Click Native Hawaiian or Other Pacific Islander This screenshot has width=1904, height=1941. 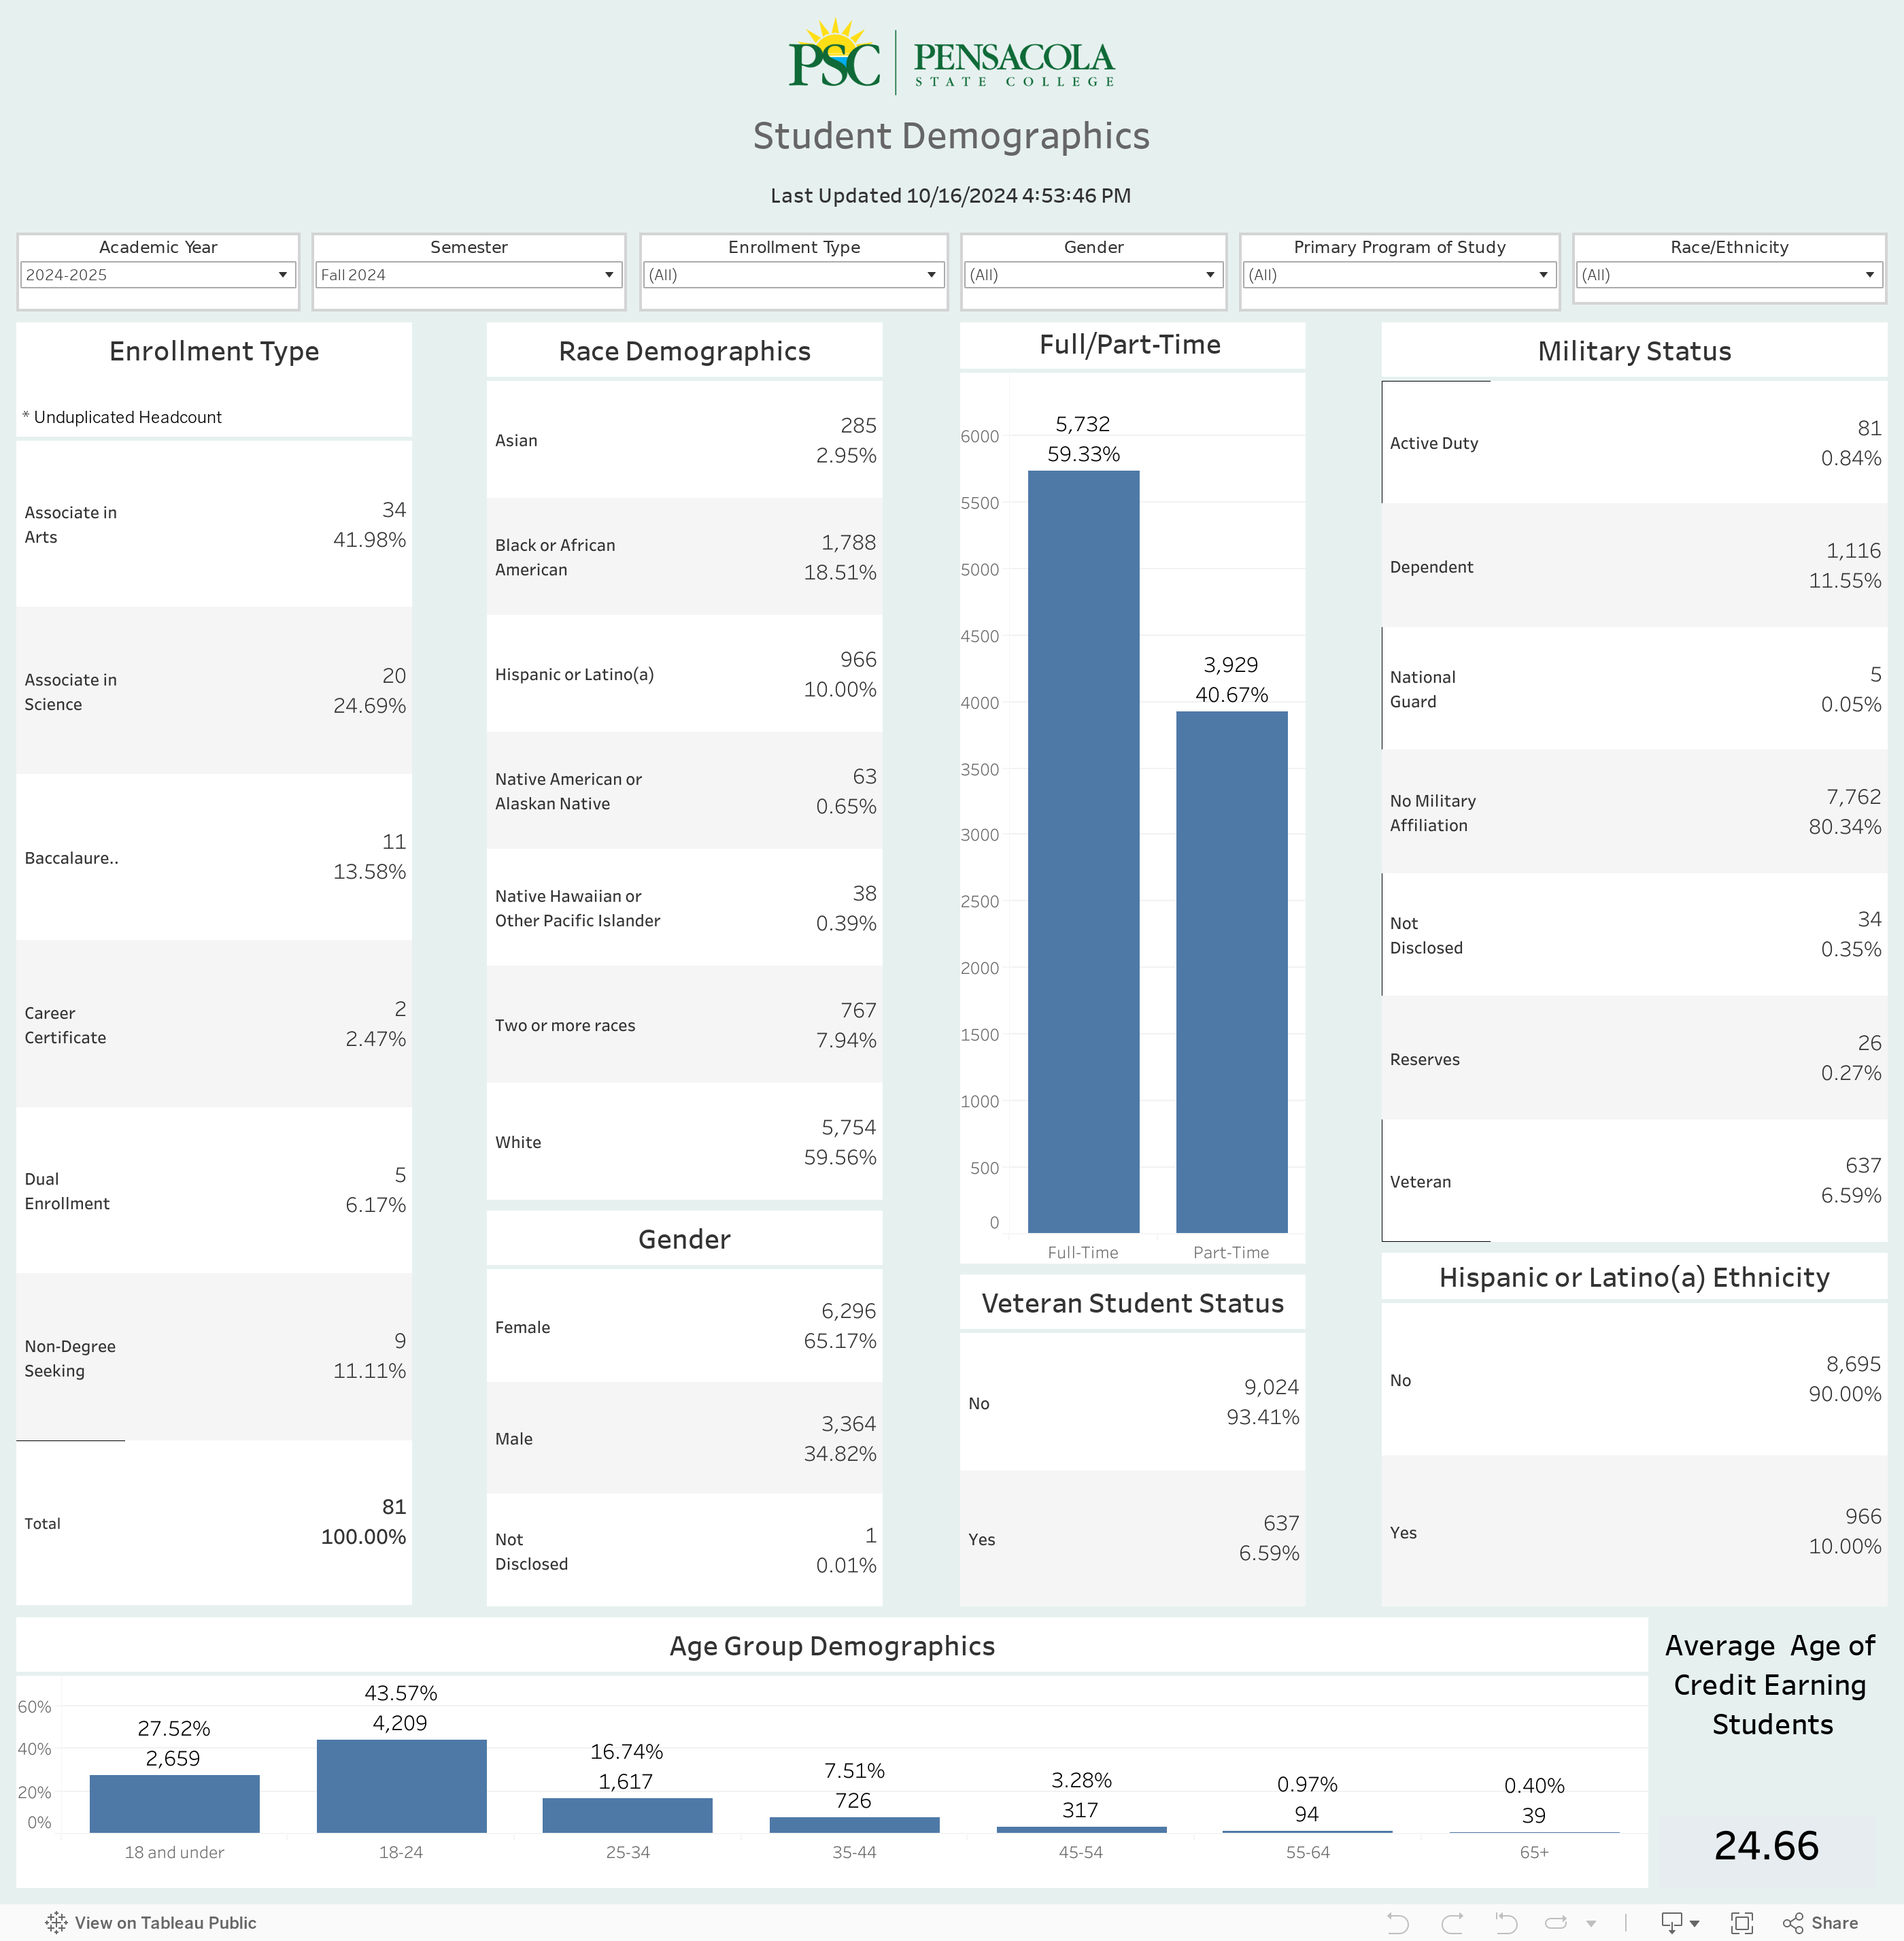684,908
